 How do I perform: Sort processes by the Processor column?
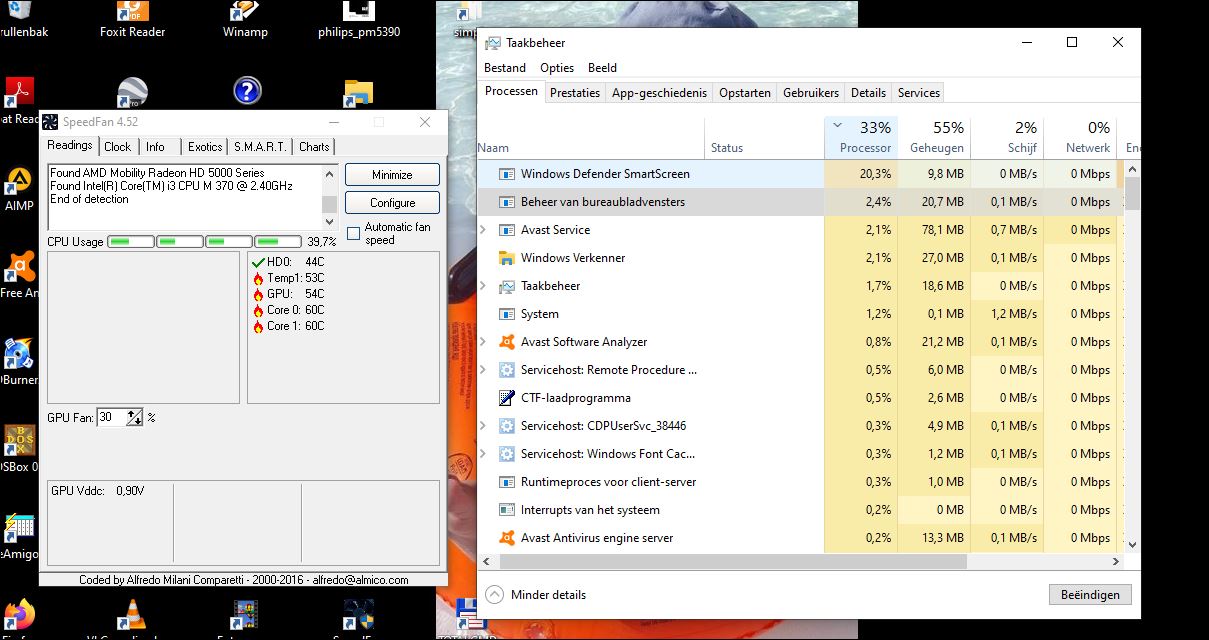pyautogui.click(x=861, y=138)
